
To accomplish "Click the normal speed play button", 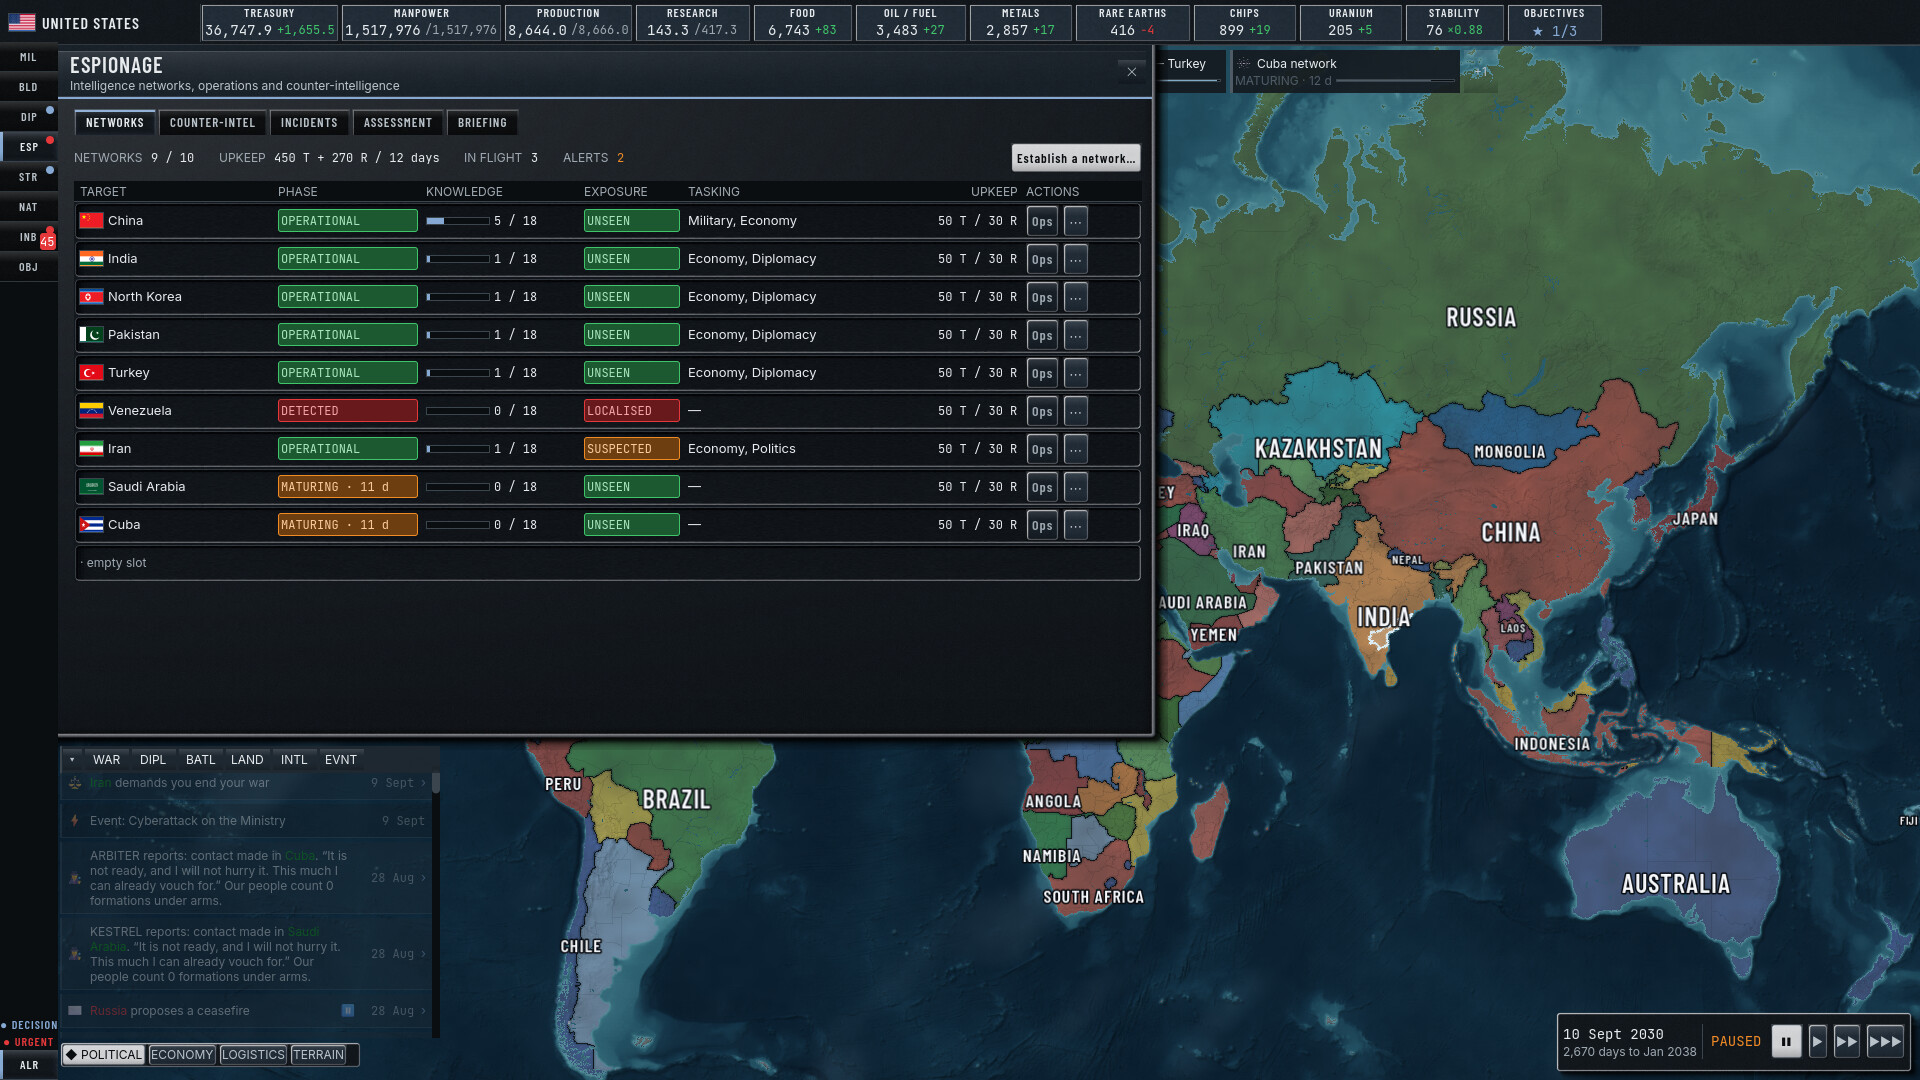I will 1818,1041.
